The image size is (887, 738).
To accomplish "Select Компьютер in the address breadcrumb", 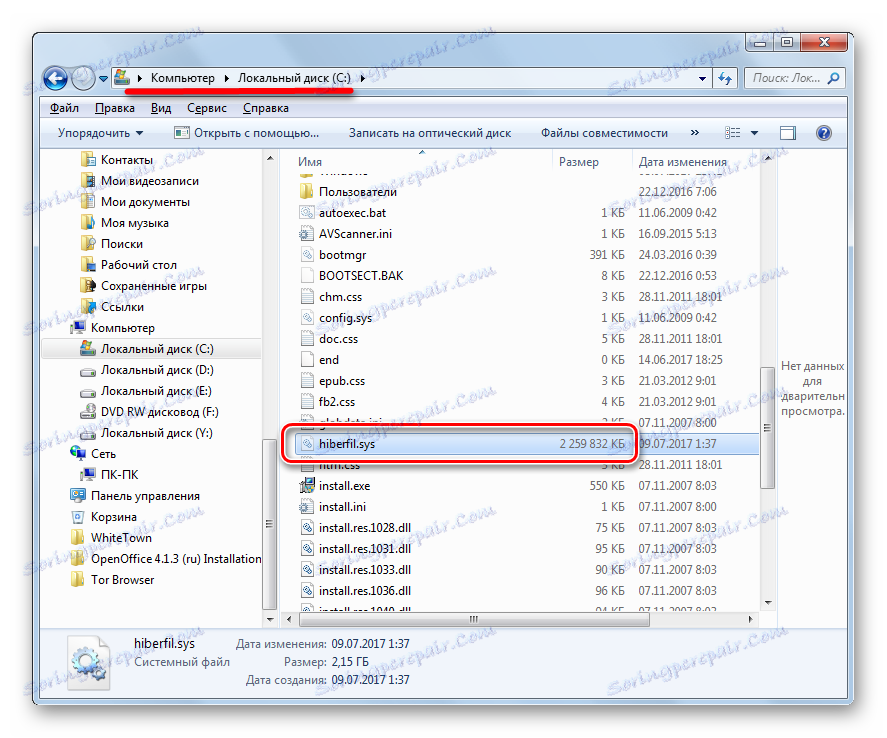I will click(182, 78).
